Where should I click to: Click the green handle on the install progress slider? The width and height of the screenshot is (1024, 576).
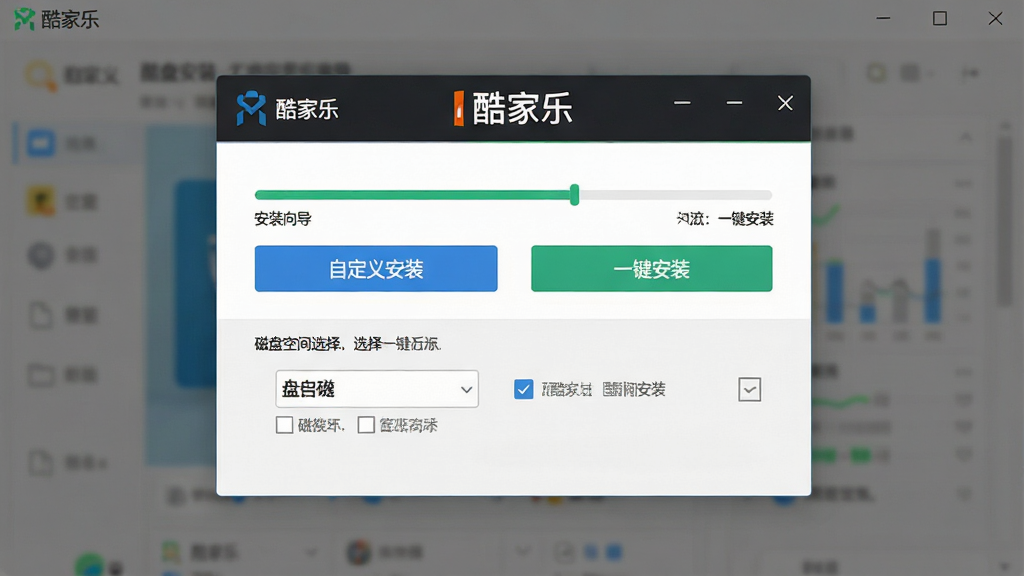pyautogui.click(x=574, y=195)
